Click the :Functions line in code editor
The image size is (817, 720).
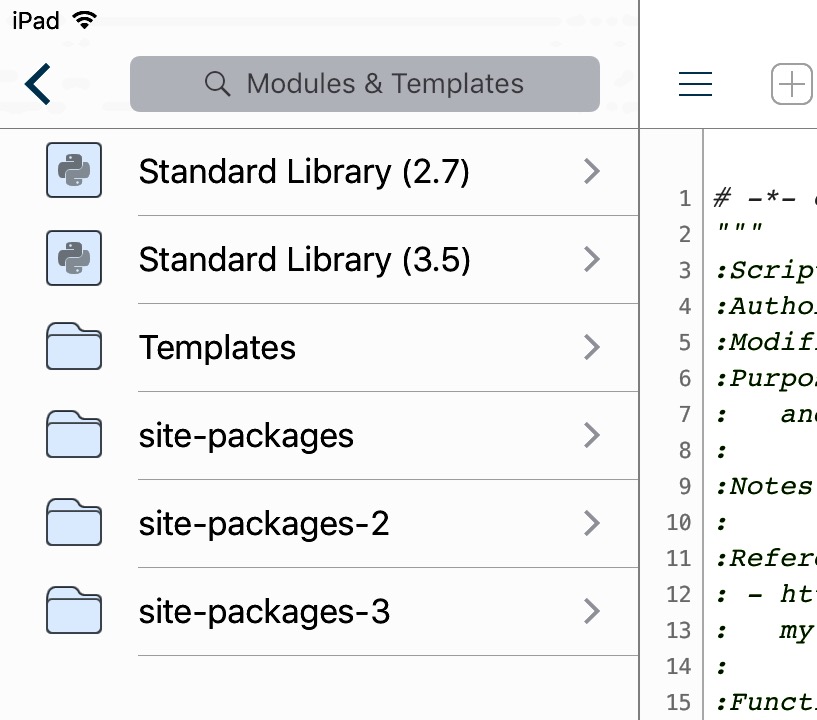point(766,703)
